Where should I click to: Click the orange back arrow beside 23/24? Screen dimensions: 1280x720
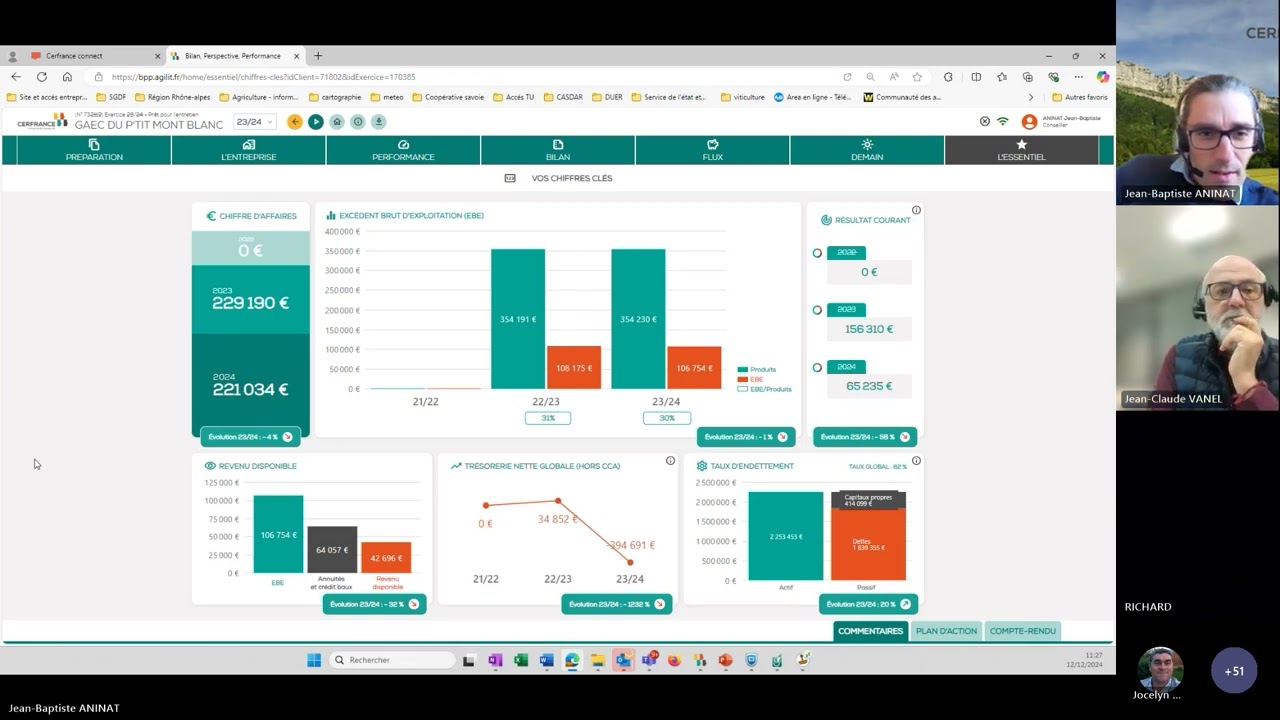pos(294,122)
